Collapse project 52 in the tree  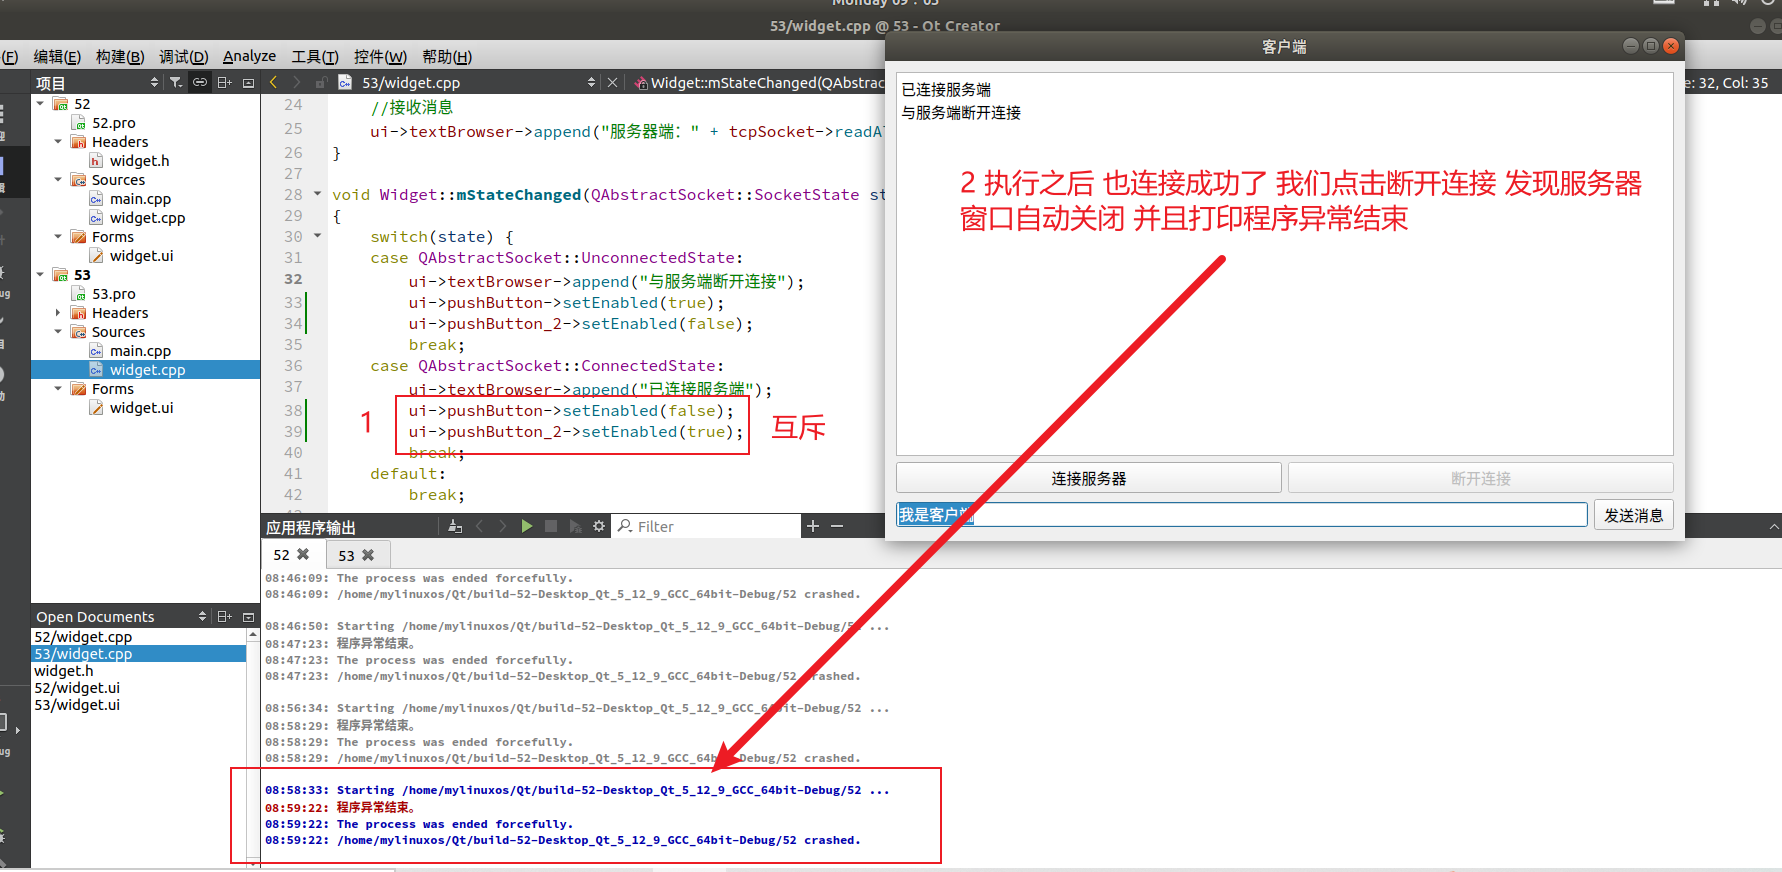pos(40,103)
